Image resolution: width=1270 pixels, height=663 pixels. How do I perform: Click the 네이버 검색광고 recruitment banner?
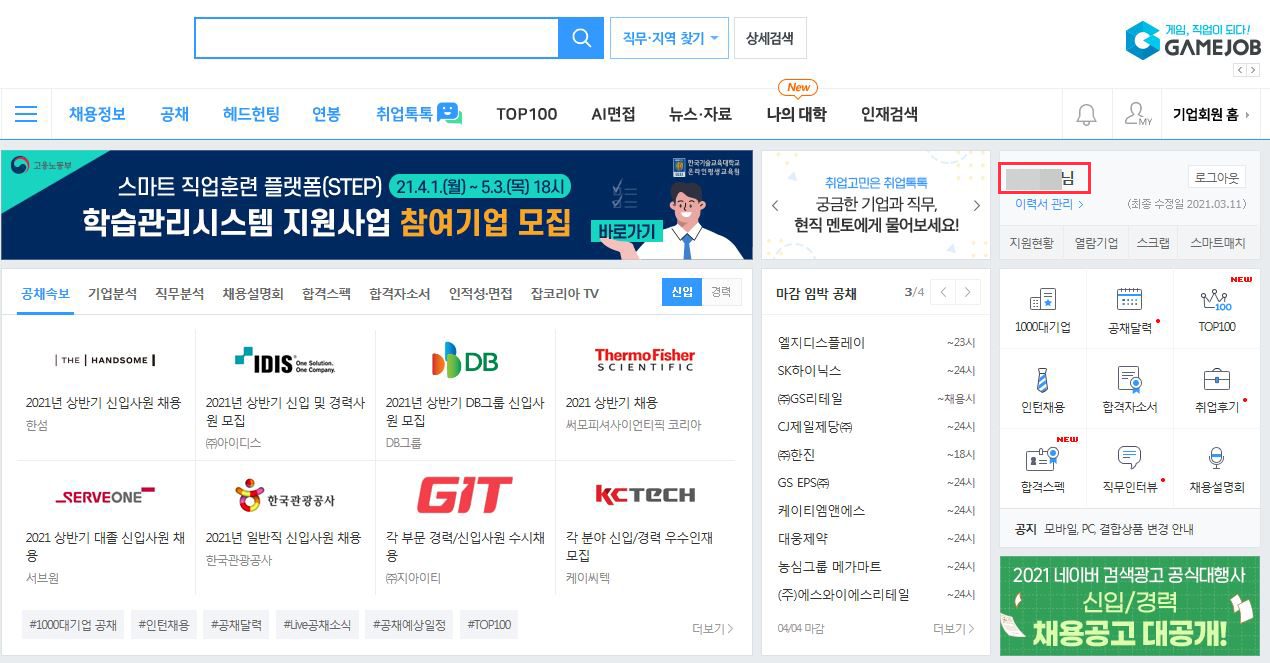pos(1130,606)
